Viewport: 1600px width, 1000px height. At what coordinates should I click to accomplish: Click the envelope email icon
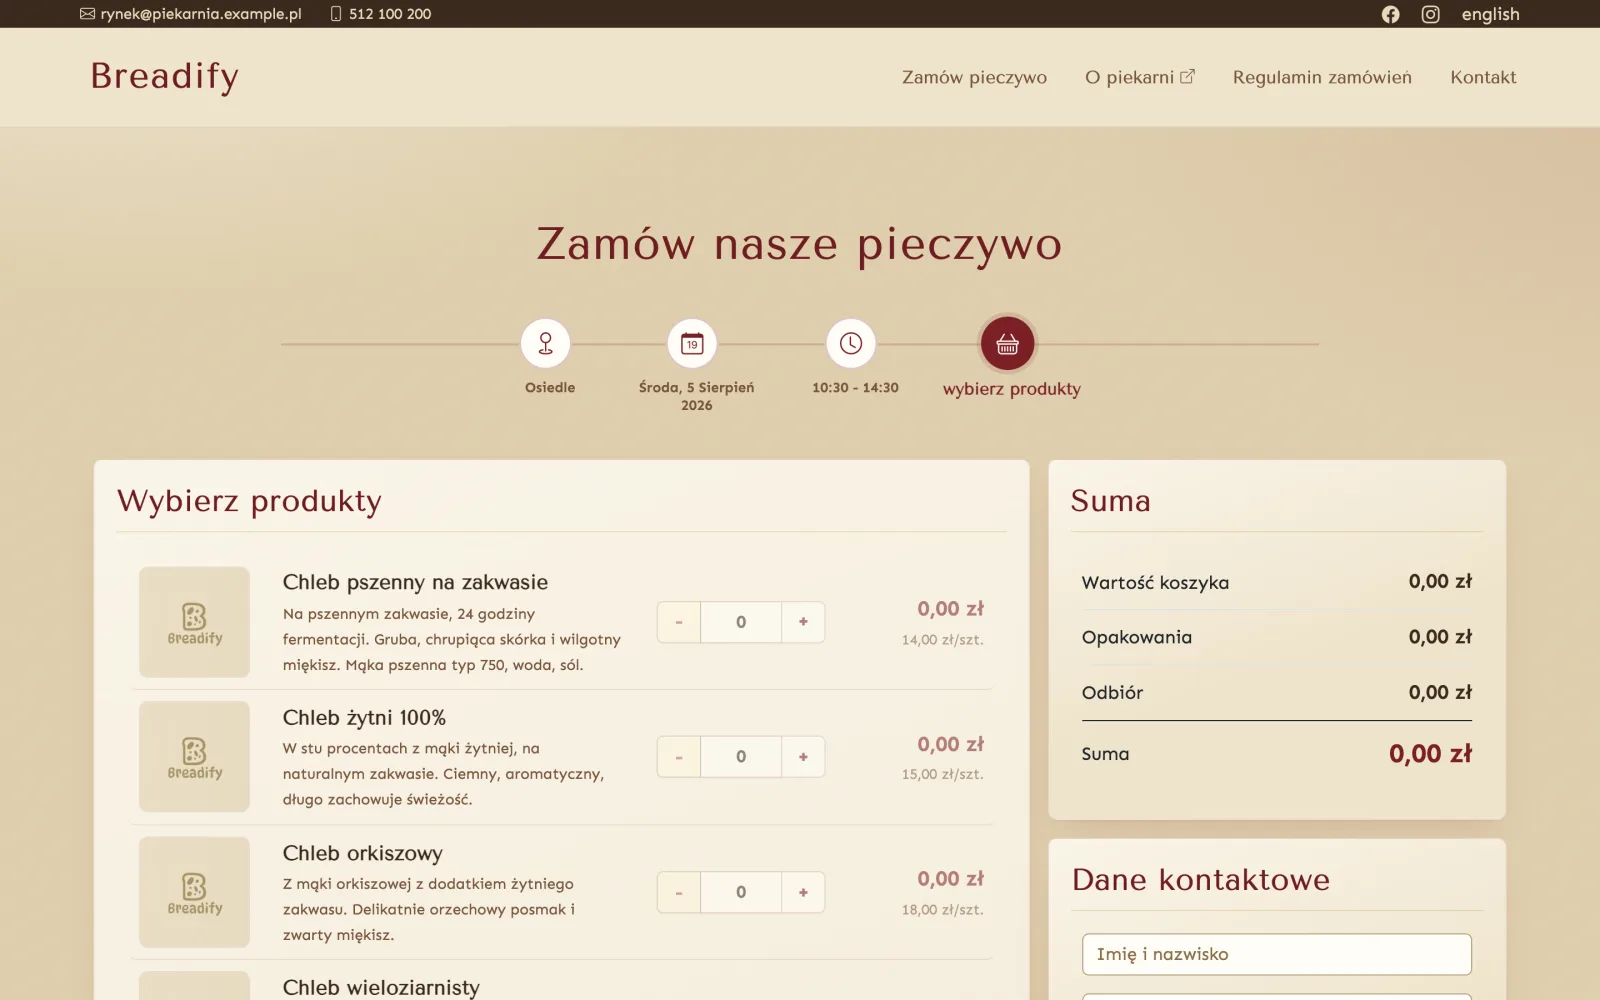(88, 14)
